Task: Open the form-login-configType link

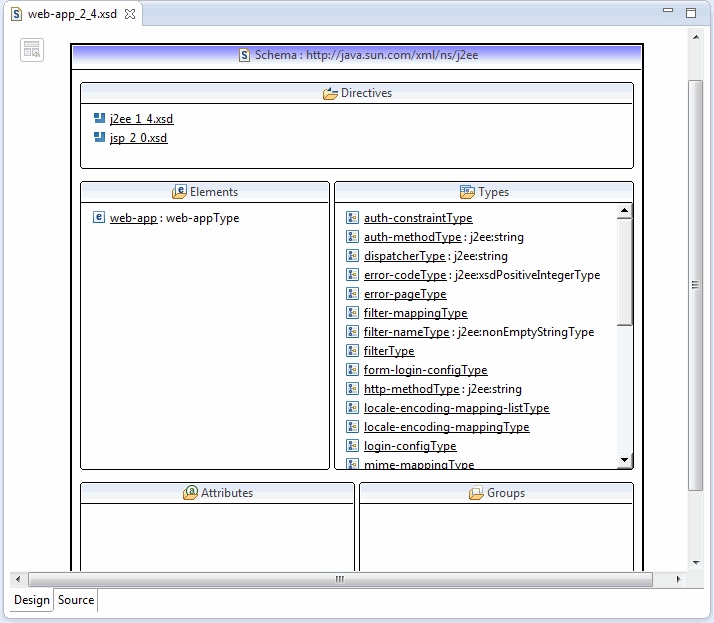Action: click(x=425, y=370)
